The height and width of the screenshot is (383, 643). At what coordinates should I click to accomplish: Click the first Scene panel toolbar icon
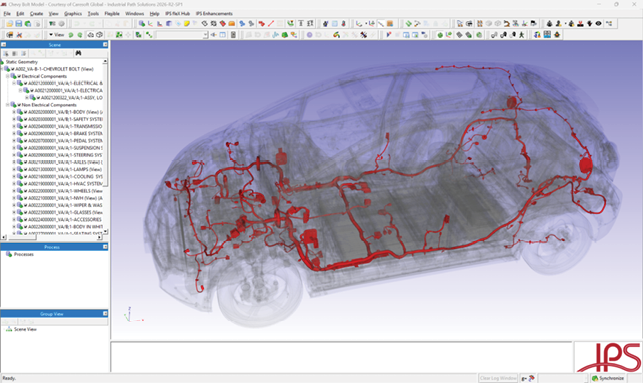pyautogui.click(x=6, y=53)
